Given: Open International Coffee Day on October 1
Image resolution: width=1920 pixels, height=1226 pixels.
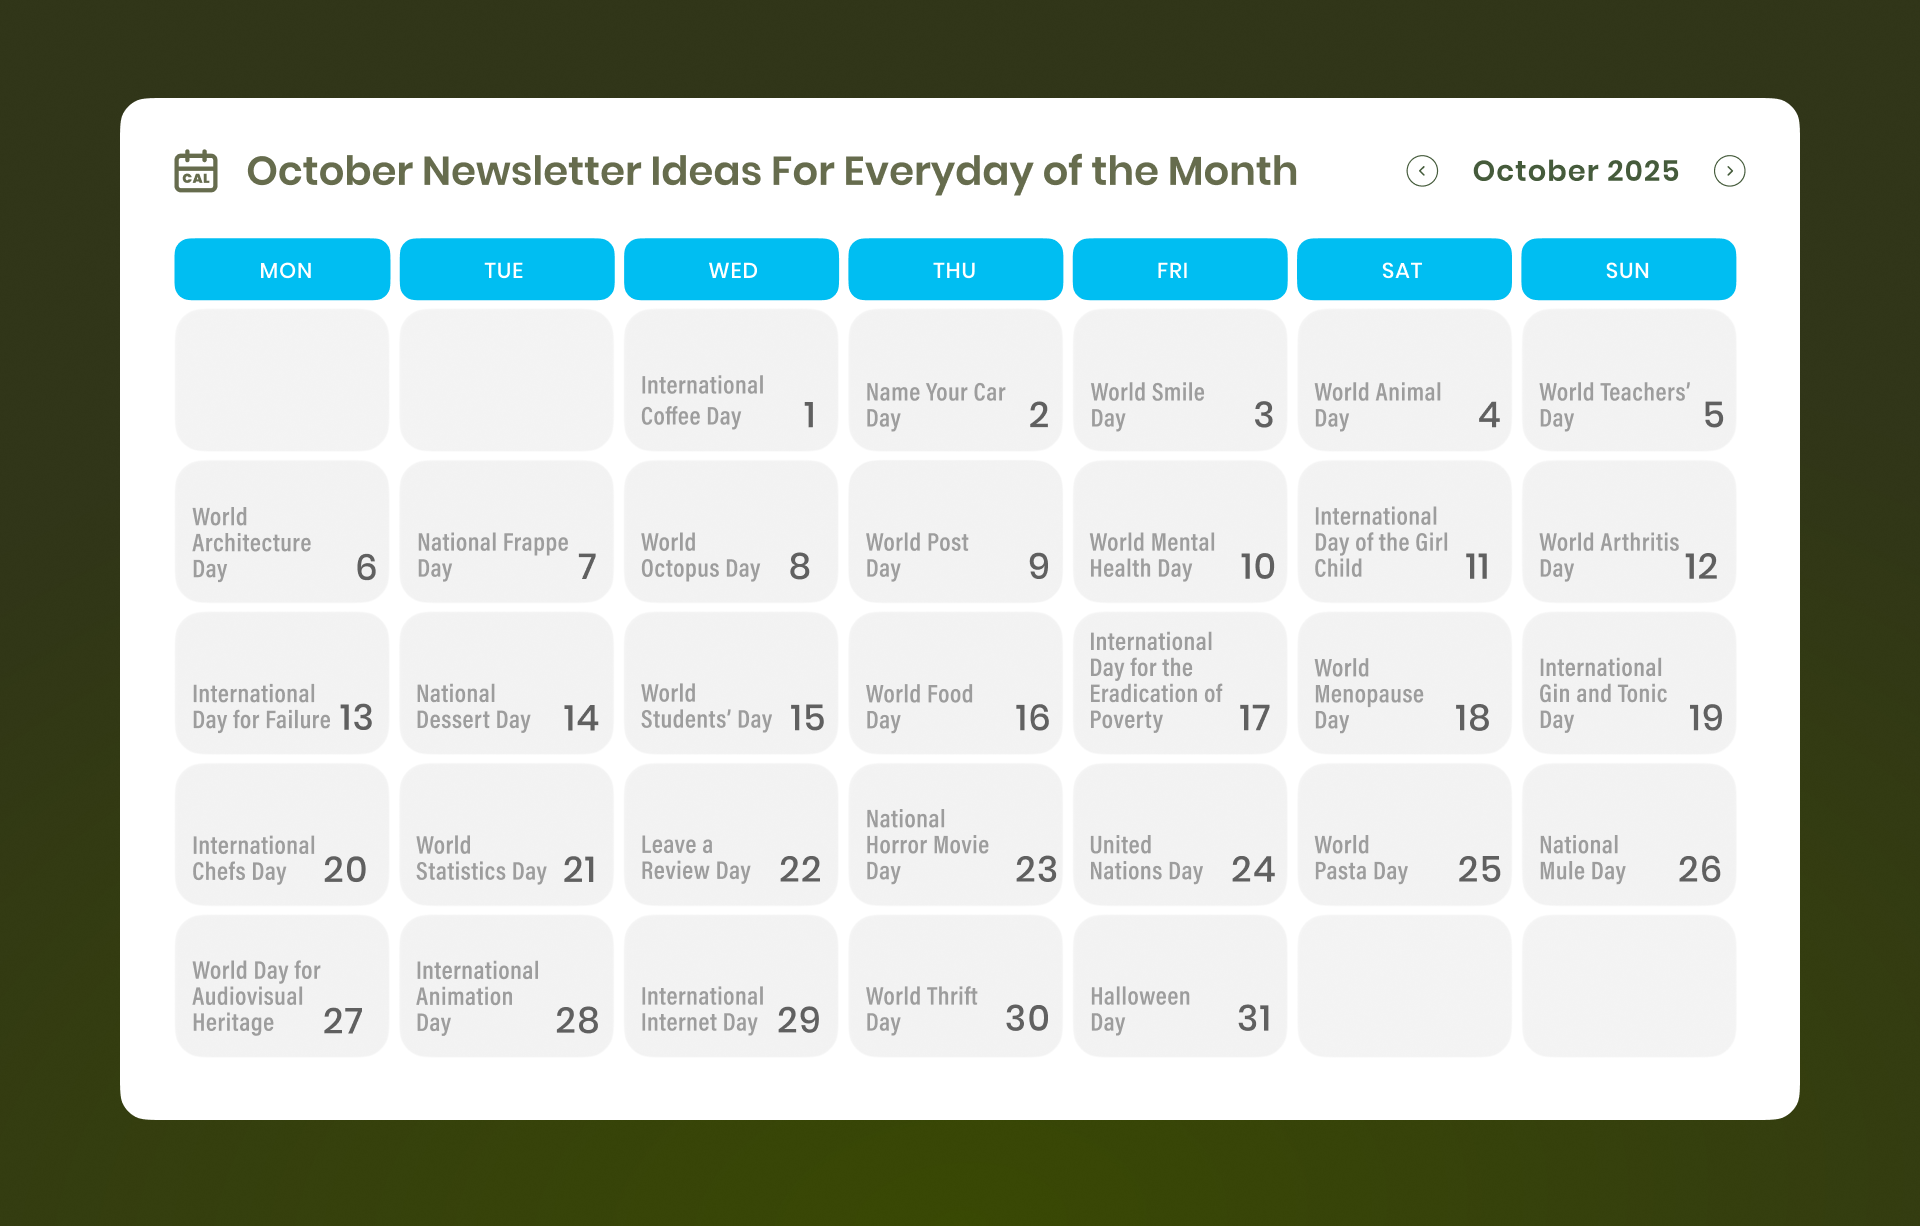Looking at the screenshot, I should pos(731,380).
